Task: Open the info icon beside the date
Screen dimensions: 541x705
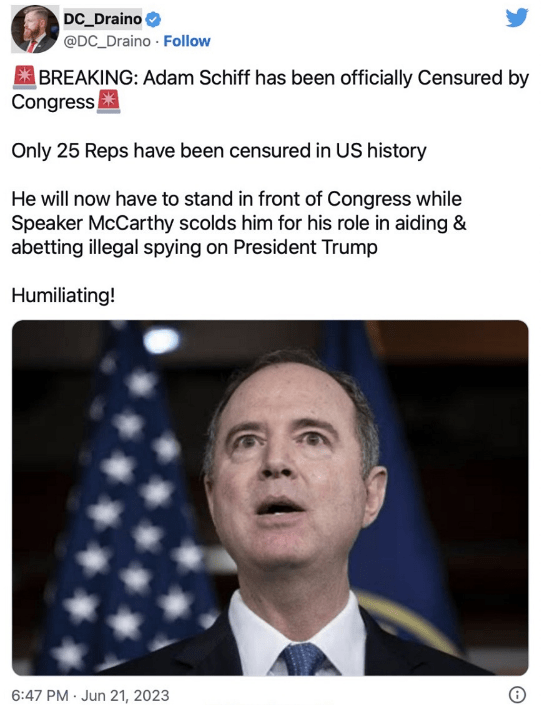Action: pyautogui.click(x=517, y=694)
